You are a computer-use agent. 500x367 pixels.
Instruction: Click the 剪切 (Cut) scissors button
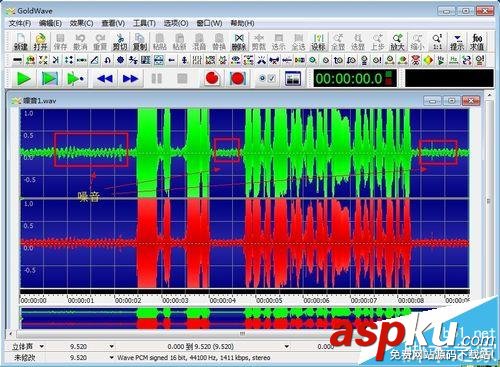(x=120, y=42)
